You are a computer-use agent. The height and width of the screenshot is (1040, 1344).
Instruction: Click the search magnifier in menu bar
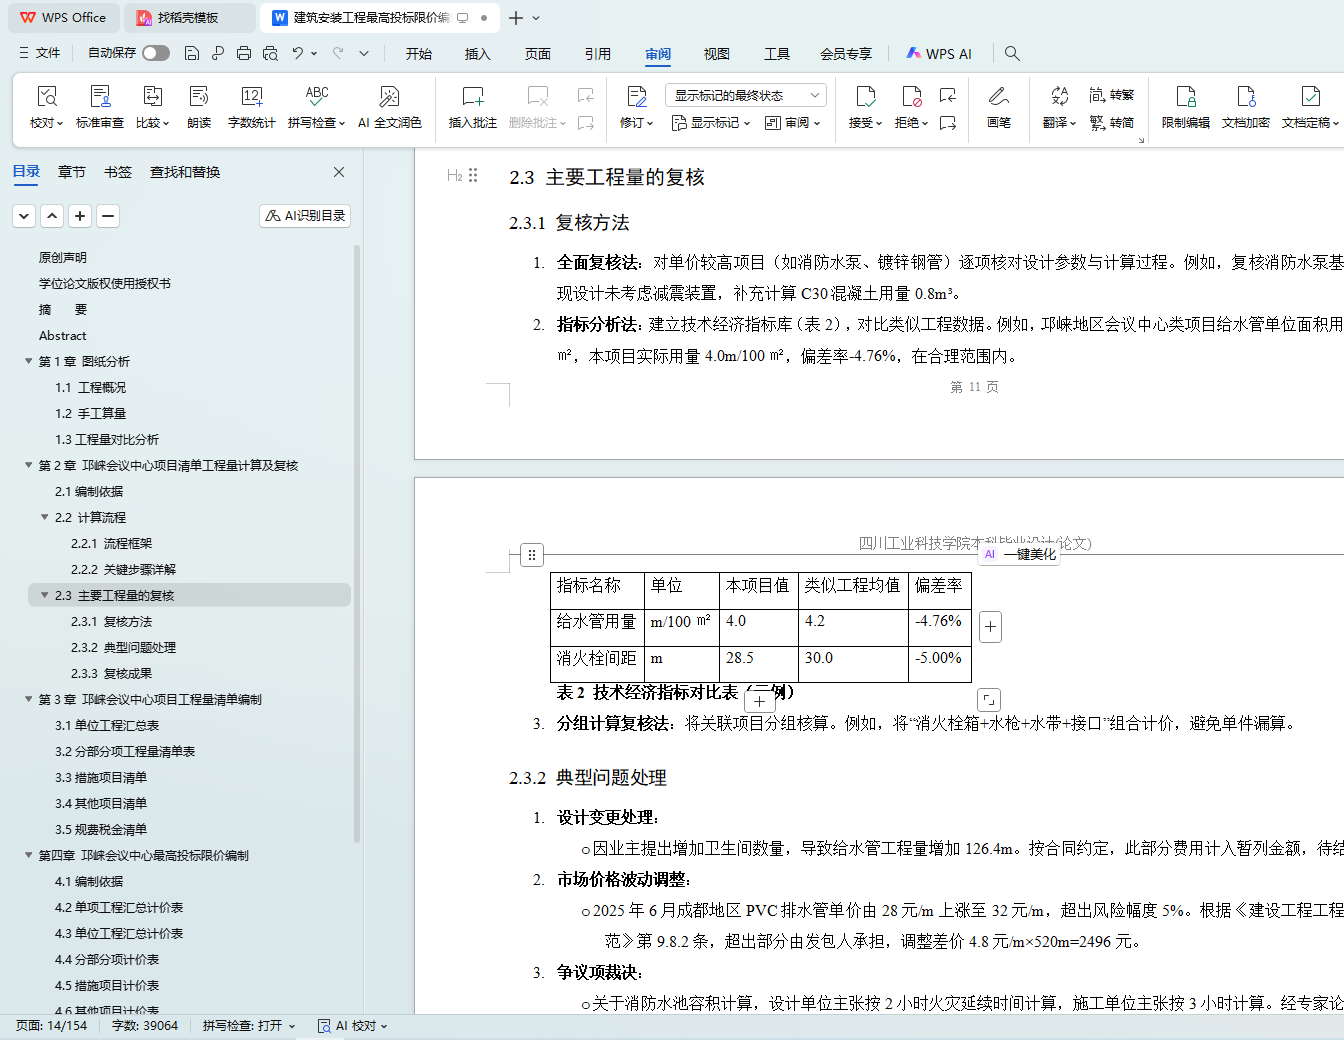[1012, 54]
